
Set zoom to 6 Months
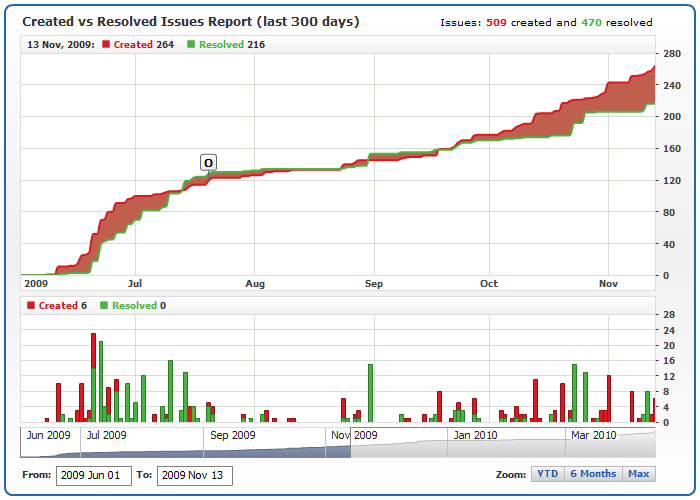(x=593, y=474)
